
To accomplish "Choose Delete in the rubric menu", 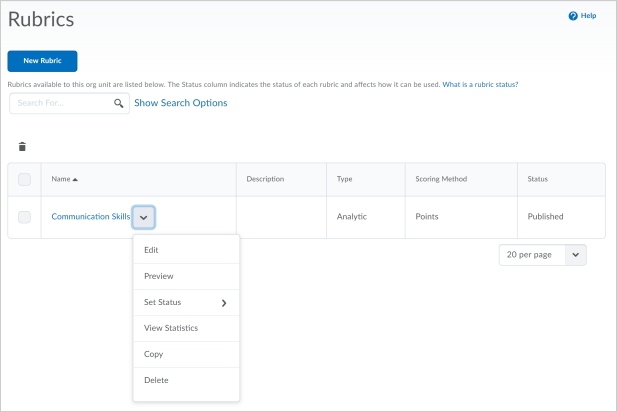I will [157, 380].
